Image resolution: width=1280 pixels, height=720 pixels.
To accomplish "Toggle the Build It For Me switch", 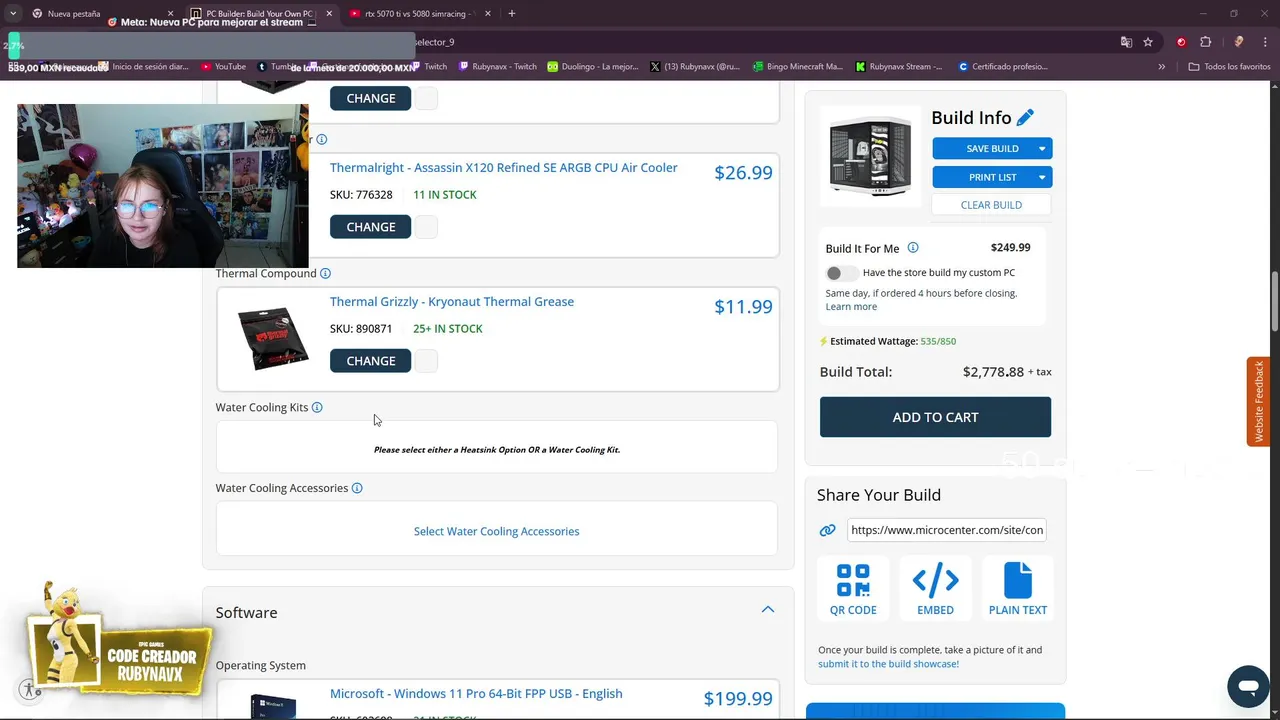I will [x=841, y=273].
